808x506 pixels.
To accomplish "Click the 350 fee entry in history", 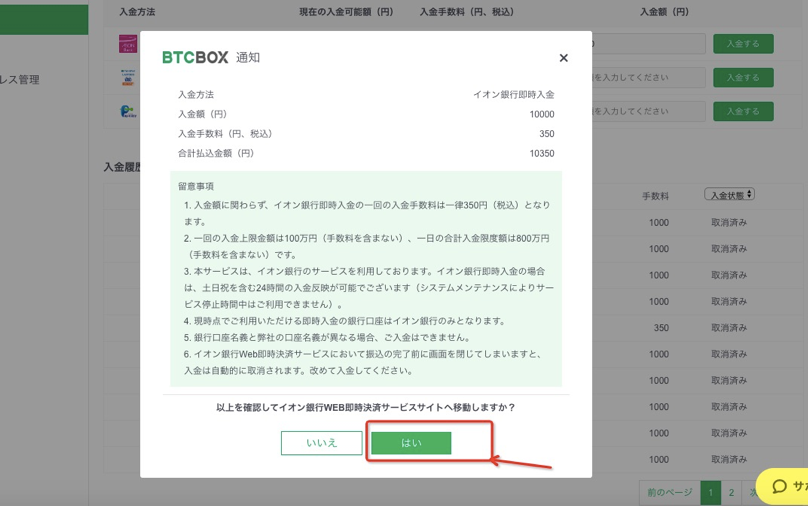I will point(661,328).
